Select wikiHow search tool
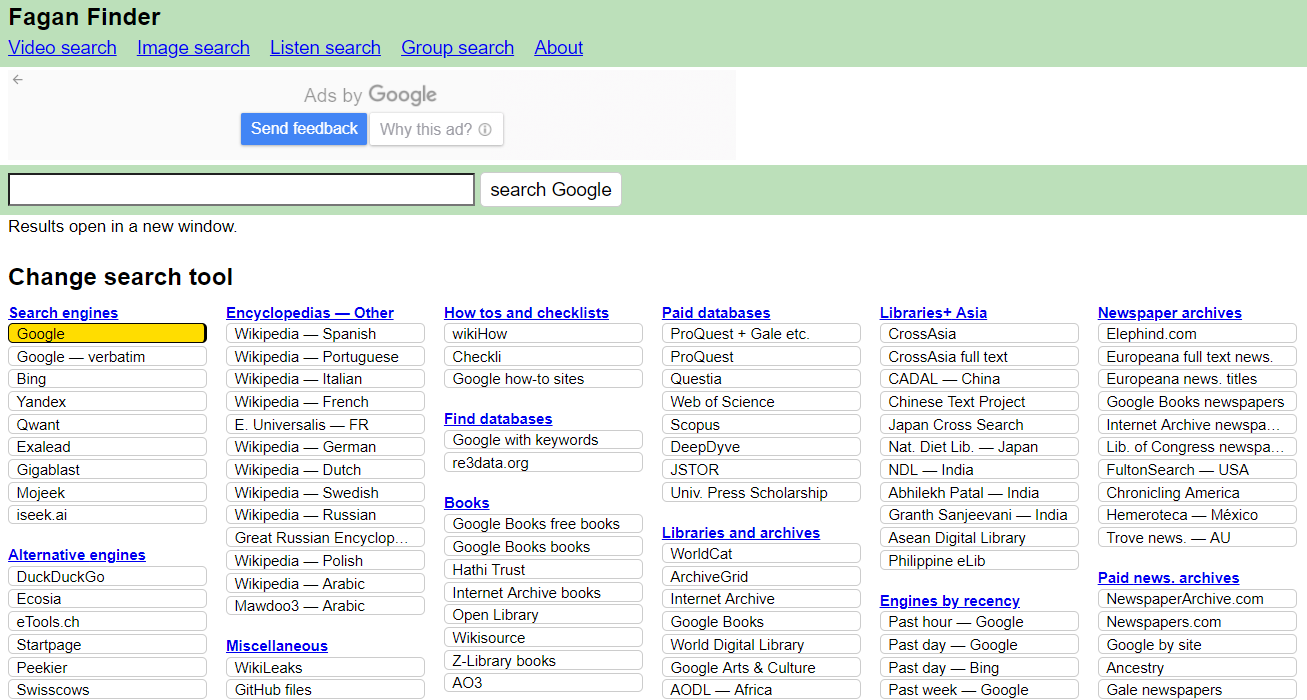The width and height of the screenshot is (1307, 700). pyautogui.click(x=543, y=334)
